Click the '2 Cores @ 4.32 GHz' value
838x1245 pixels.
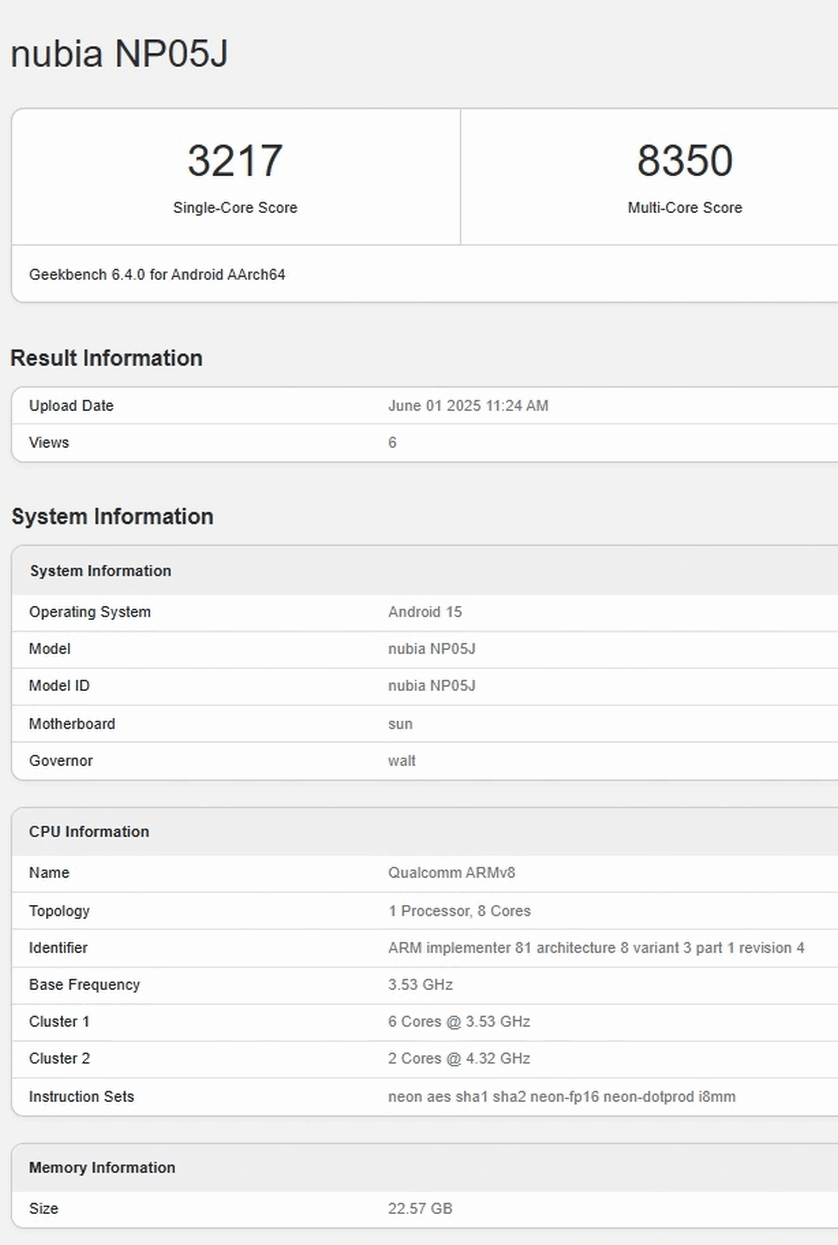(459, 1059)
